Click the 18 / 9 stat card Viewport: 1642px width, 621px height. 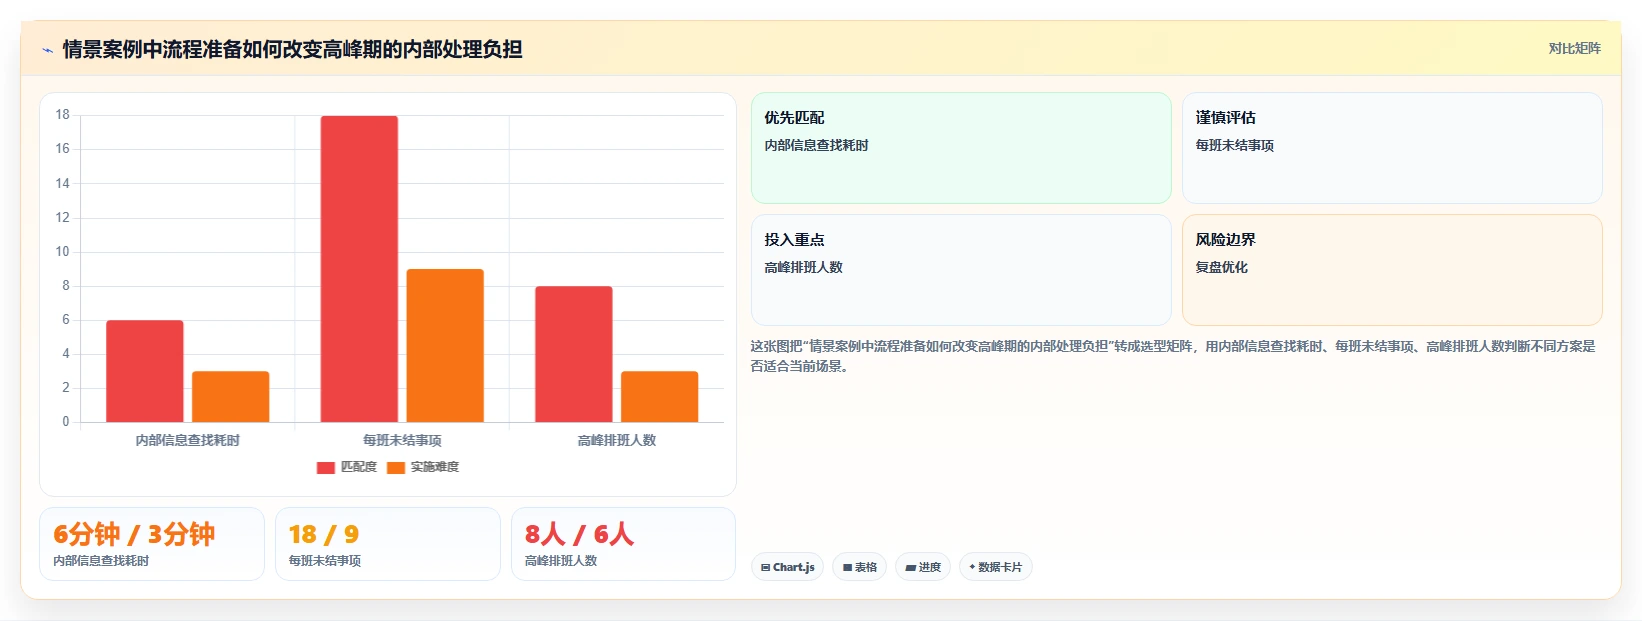pyautogui.click(x=388, y=544)
